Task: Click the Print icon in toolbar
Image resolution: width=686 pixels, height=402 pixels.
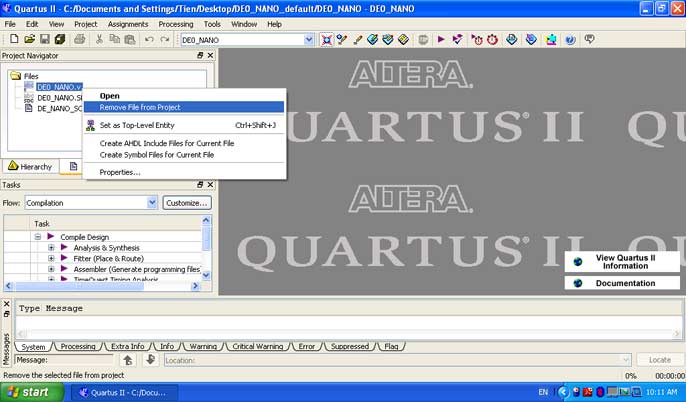Action: pos(79,39)
